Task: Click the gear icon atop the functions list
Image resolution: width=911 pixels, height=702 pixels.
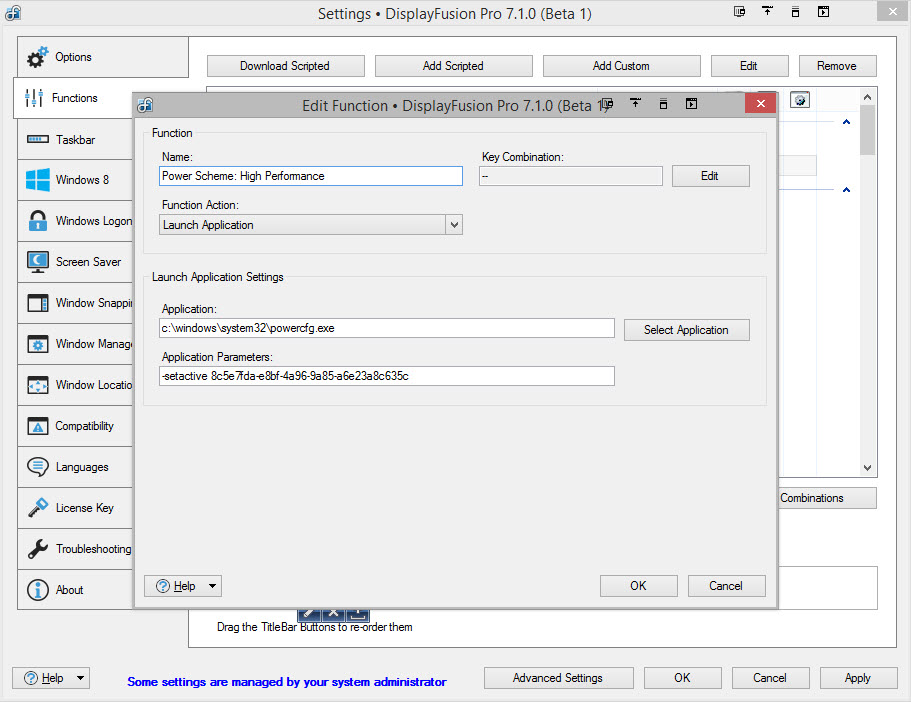Action: click(799, 100)
